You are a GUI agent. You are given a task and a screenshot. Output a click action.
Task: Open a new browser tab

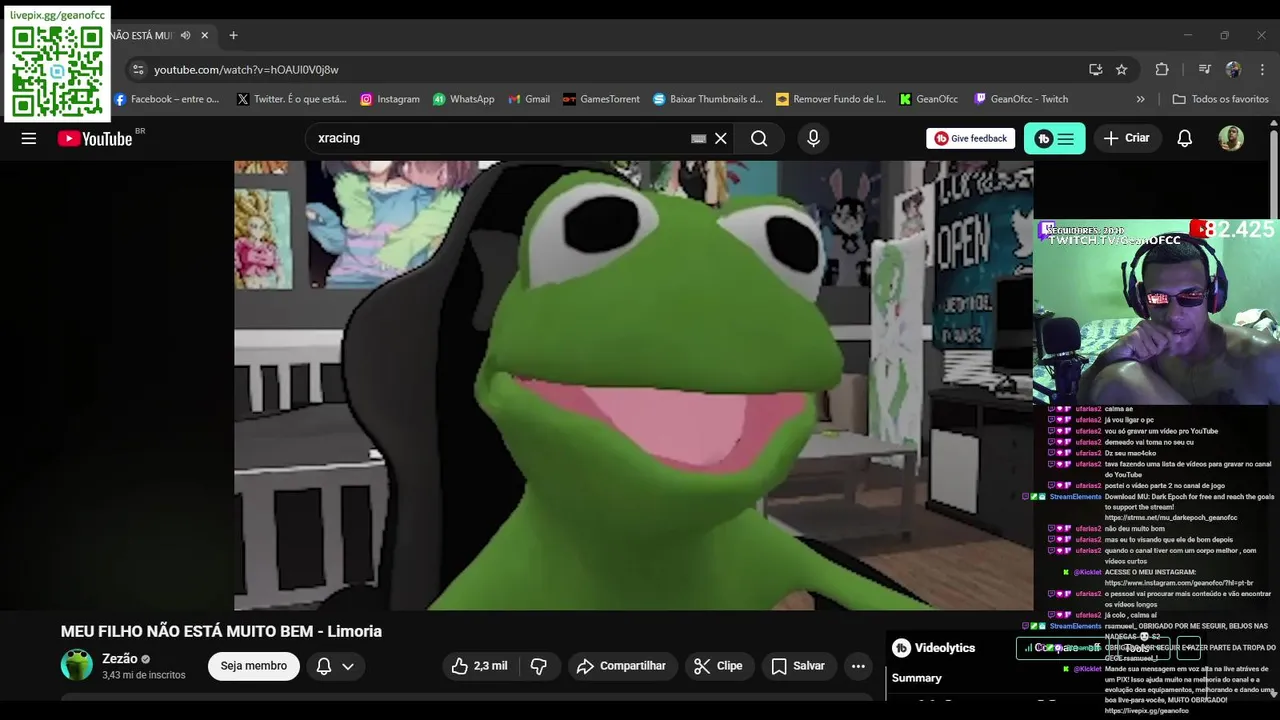pos(233,35)
